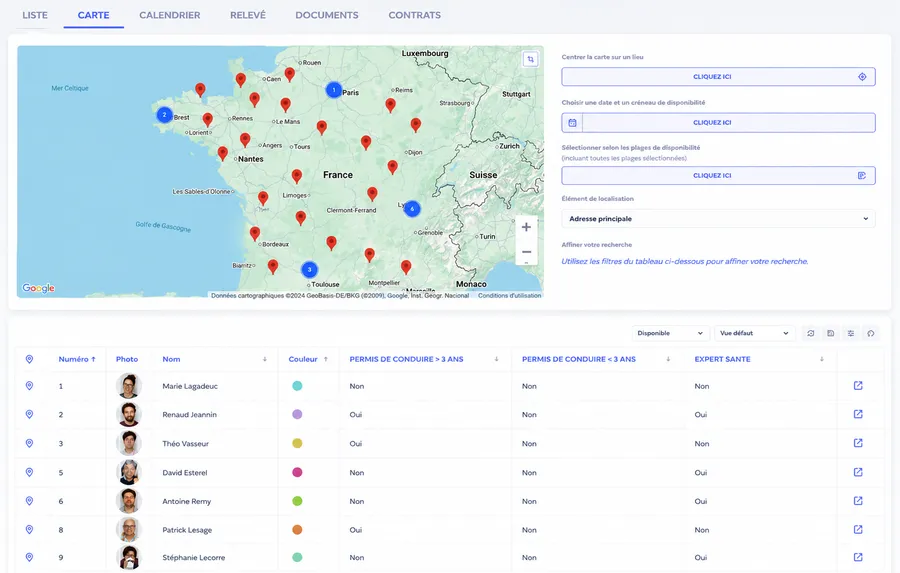Screen dimensions: 900x573
Task: Zoom out of the map with minus
Action: tap(526, 252)
